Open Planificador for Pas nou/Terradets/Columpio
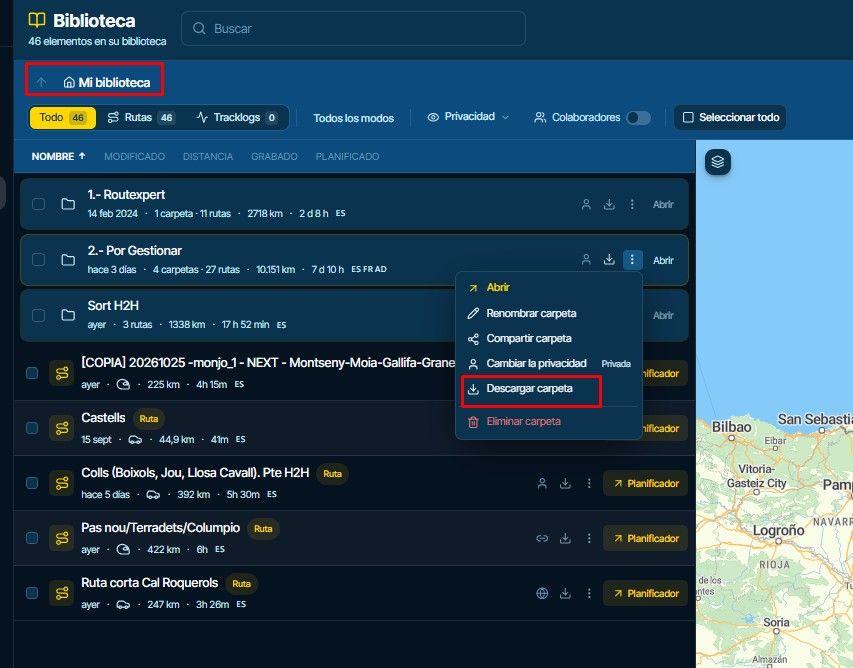Image resolution: width=853 pixels, height=668 pixels. (646, 539)
